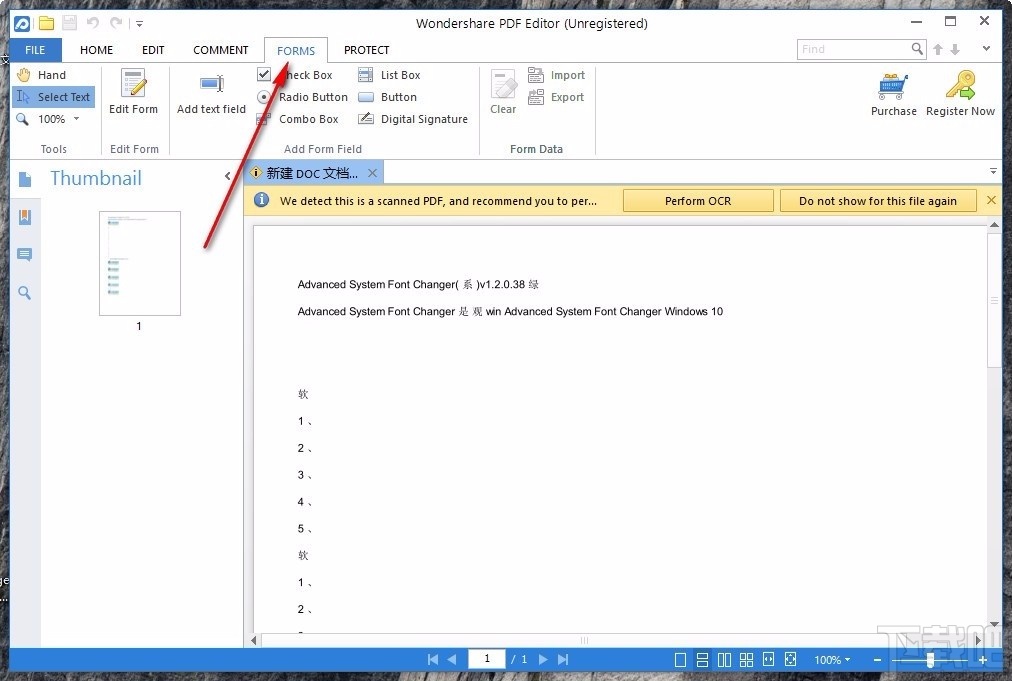The height and width of the screenshot is (681, 1012).
Task: Go to previous search result arrow
Action: click(x=938, y=49)
